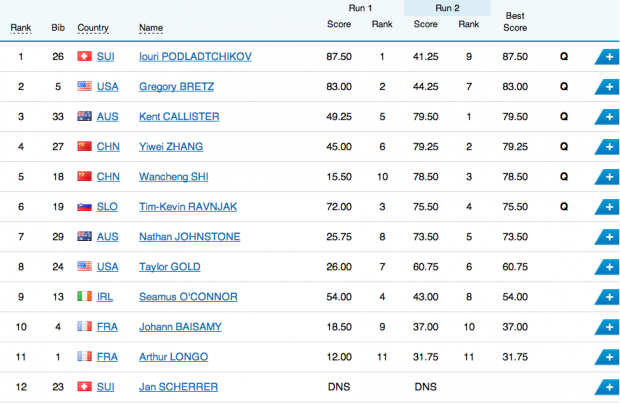Expand details for Iouri Podladtchikov row
Screen dimensions: 620x403
pos(608,56)
